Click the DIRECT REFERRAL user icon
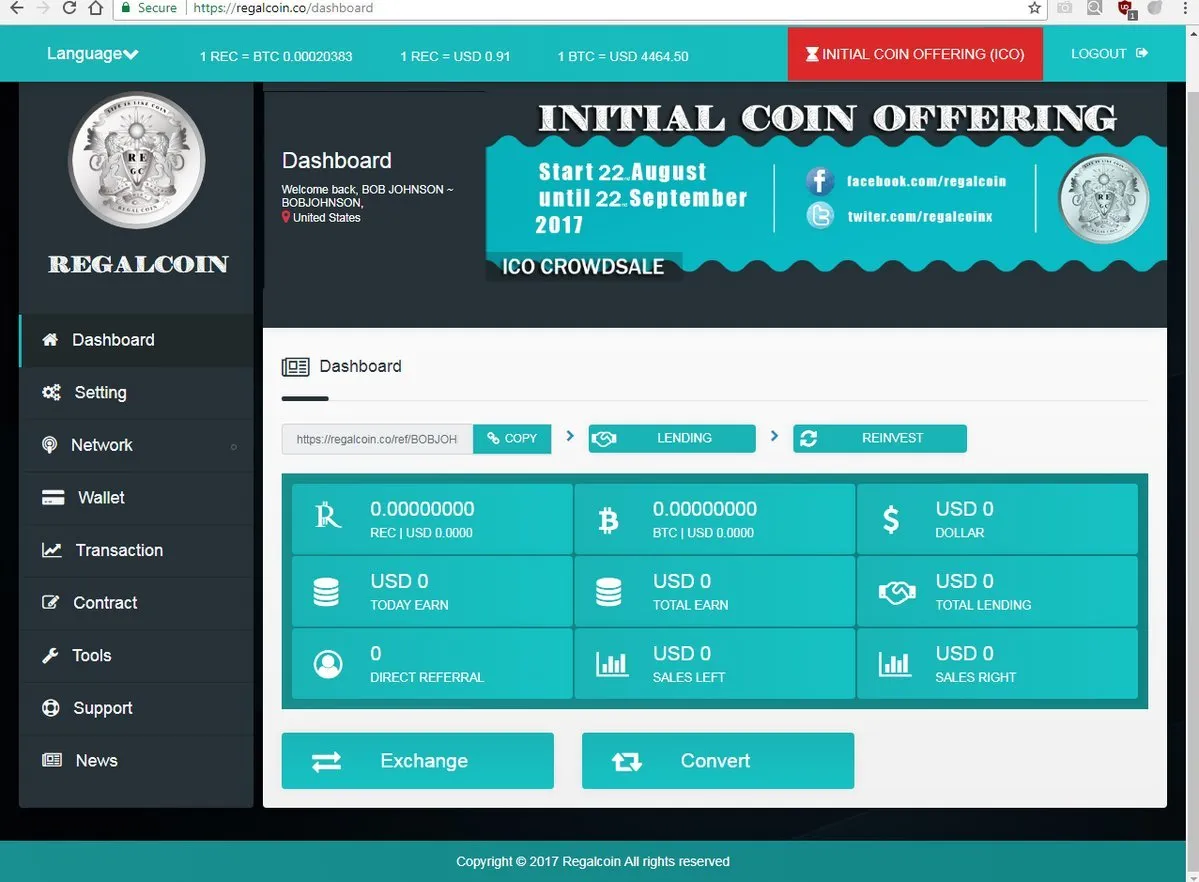Image resolution: width=1199 pixels, height=882 pixels. tap(328, 664)
